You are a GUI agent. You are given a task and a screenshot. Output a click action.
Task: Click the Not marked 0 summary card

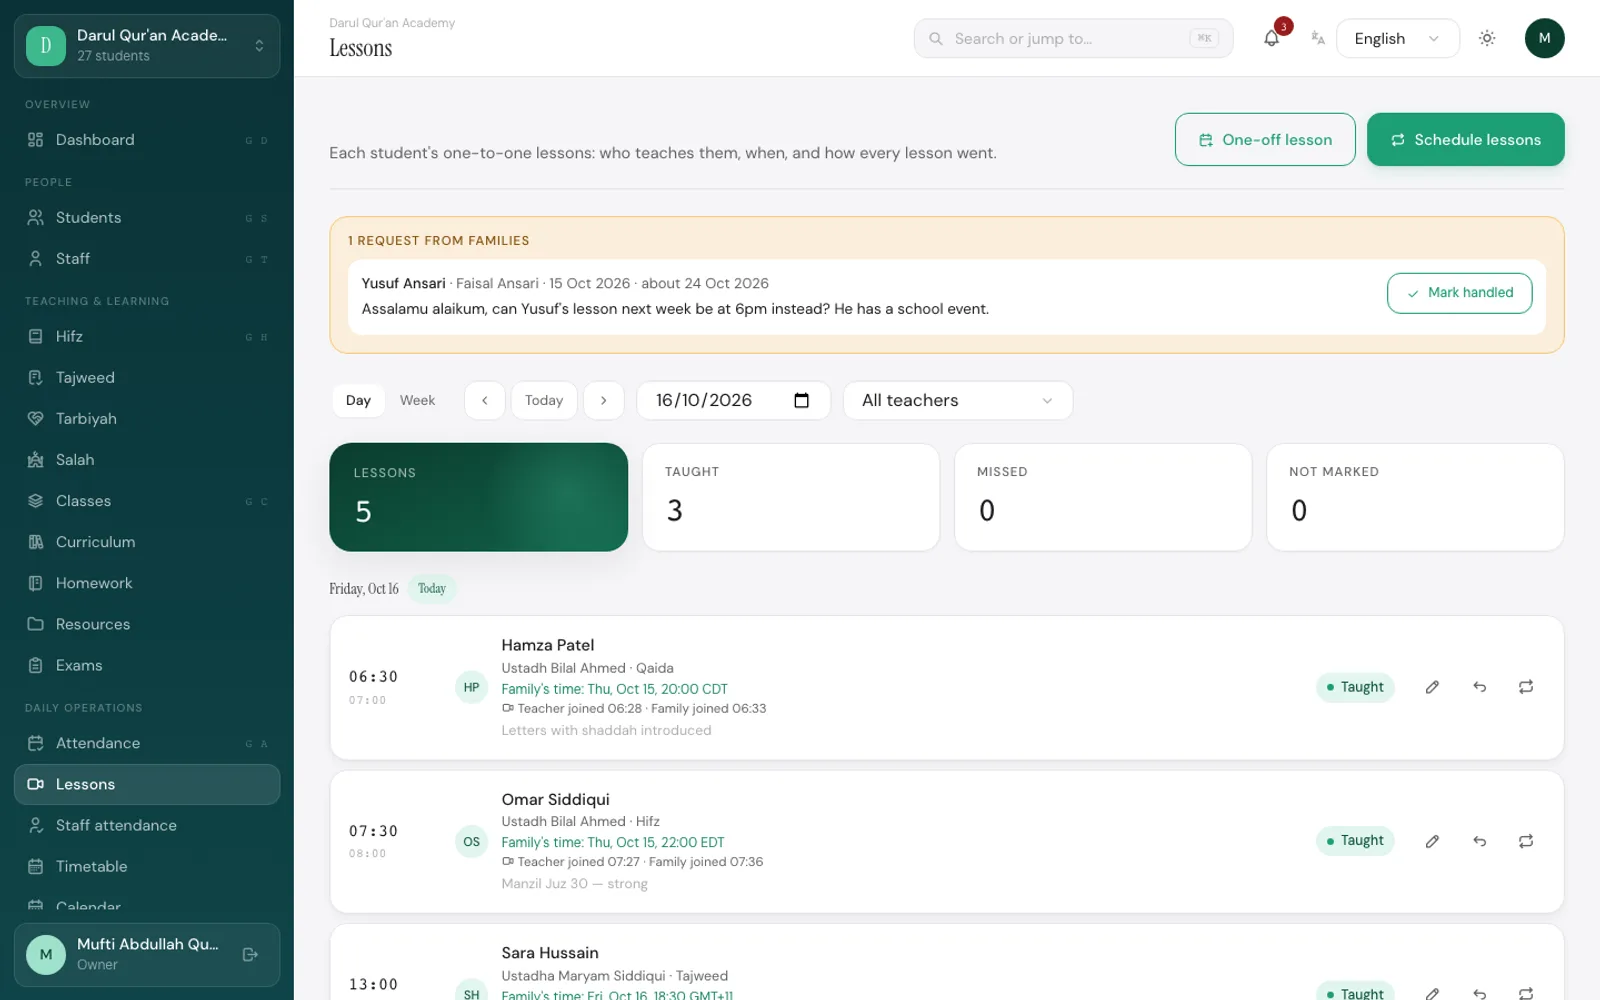(1415, 497)
